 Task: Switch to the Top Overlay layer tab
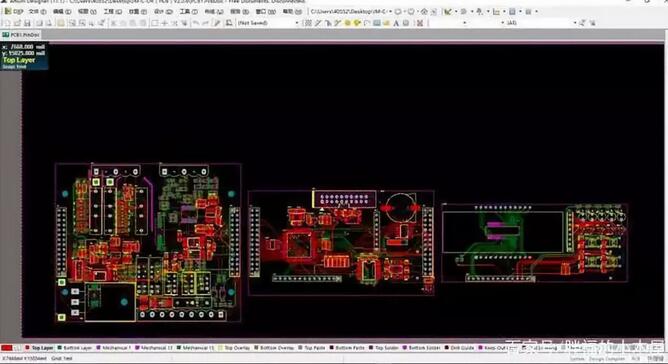point(234,348)
